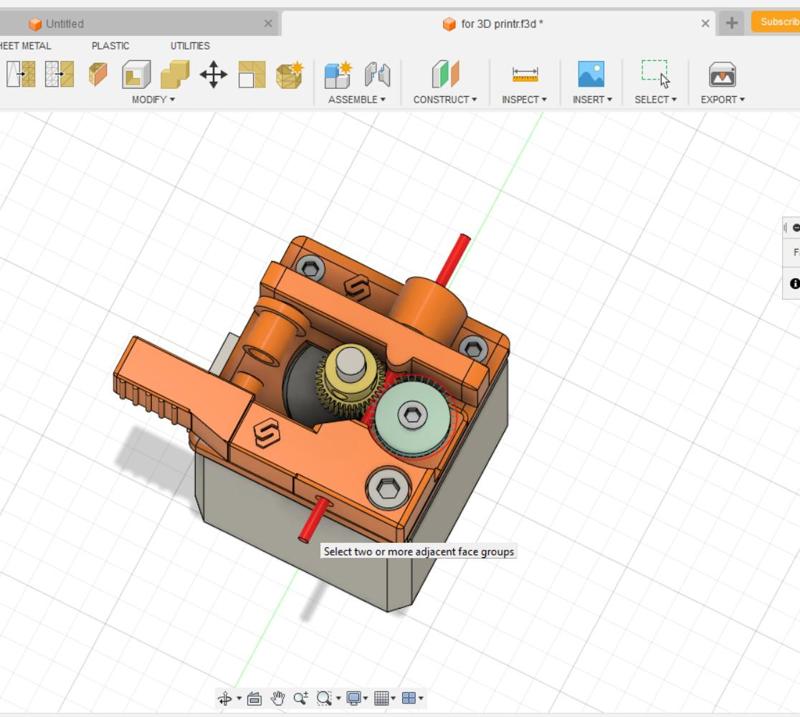Image resolution: width=800 pixels, height=717 pixels.
Task: Activate the Pan hand tool
Action: [278, 698]
